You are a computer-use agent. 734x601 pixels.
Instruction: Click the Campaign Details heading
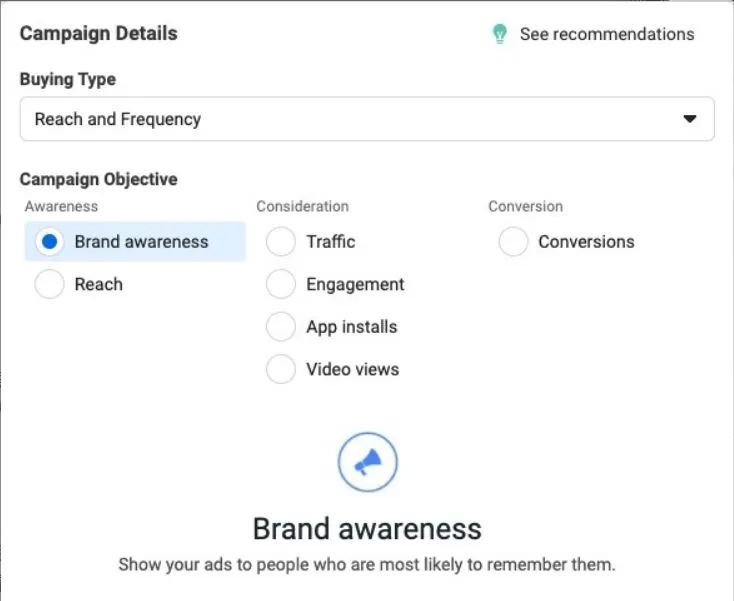(x=98, y=33)
